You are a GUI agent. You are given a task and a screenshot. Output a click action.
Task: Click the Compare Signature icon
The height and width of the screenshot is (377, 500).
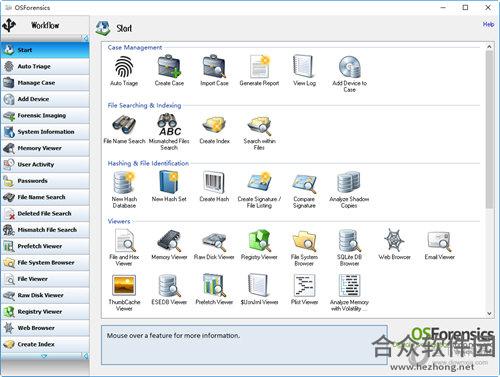pos(304,183)
